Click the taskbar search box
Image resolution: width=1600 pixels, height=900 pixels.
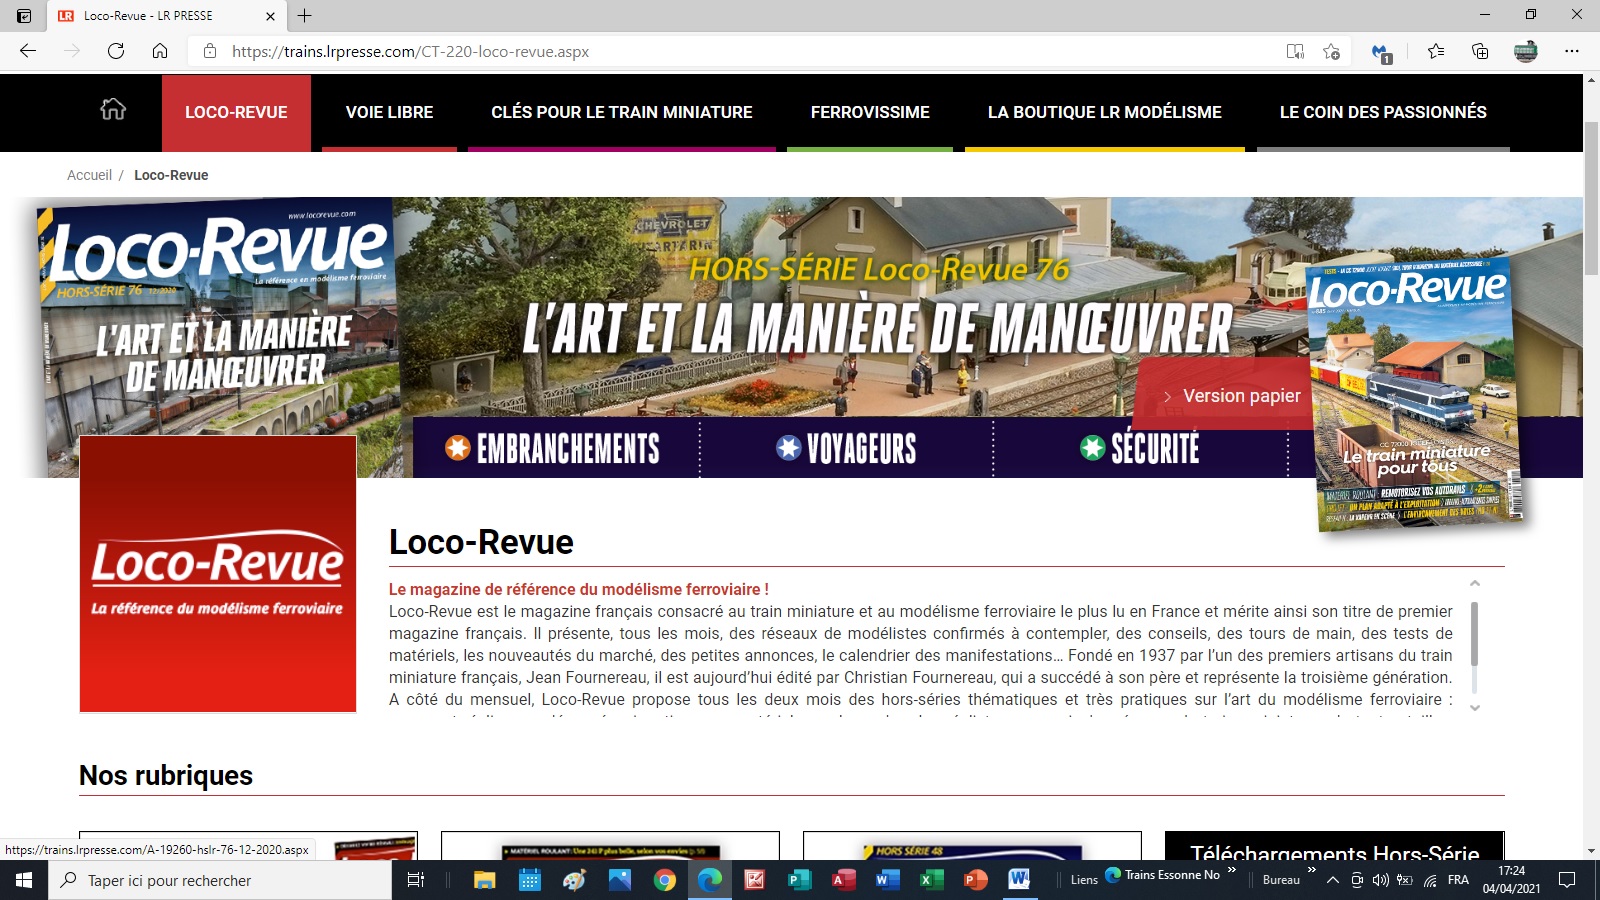point(220,880)
